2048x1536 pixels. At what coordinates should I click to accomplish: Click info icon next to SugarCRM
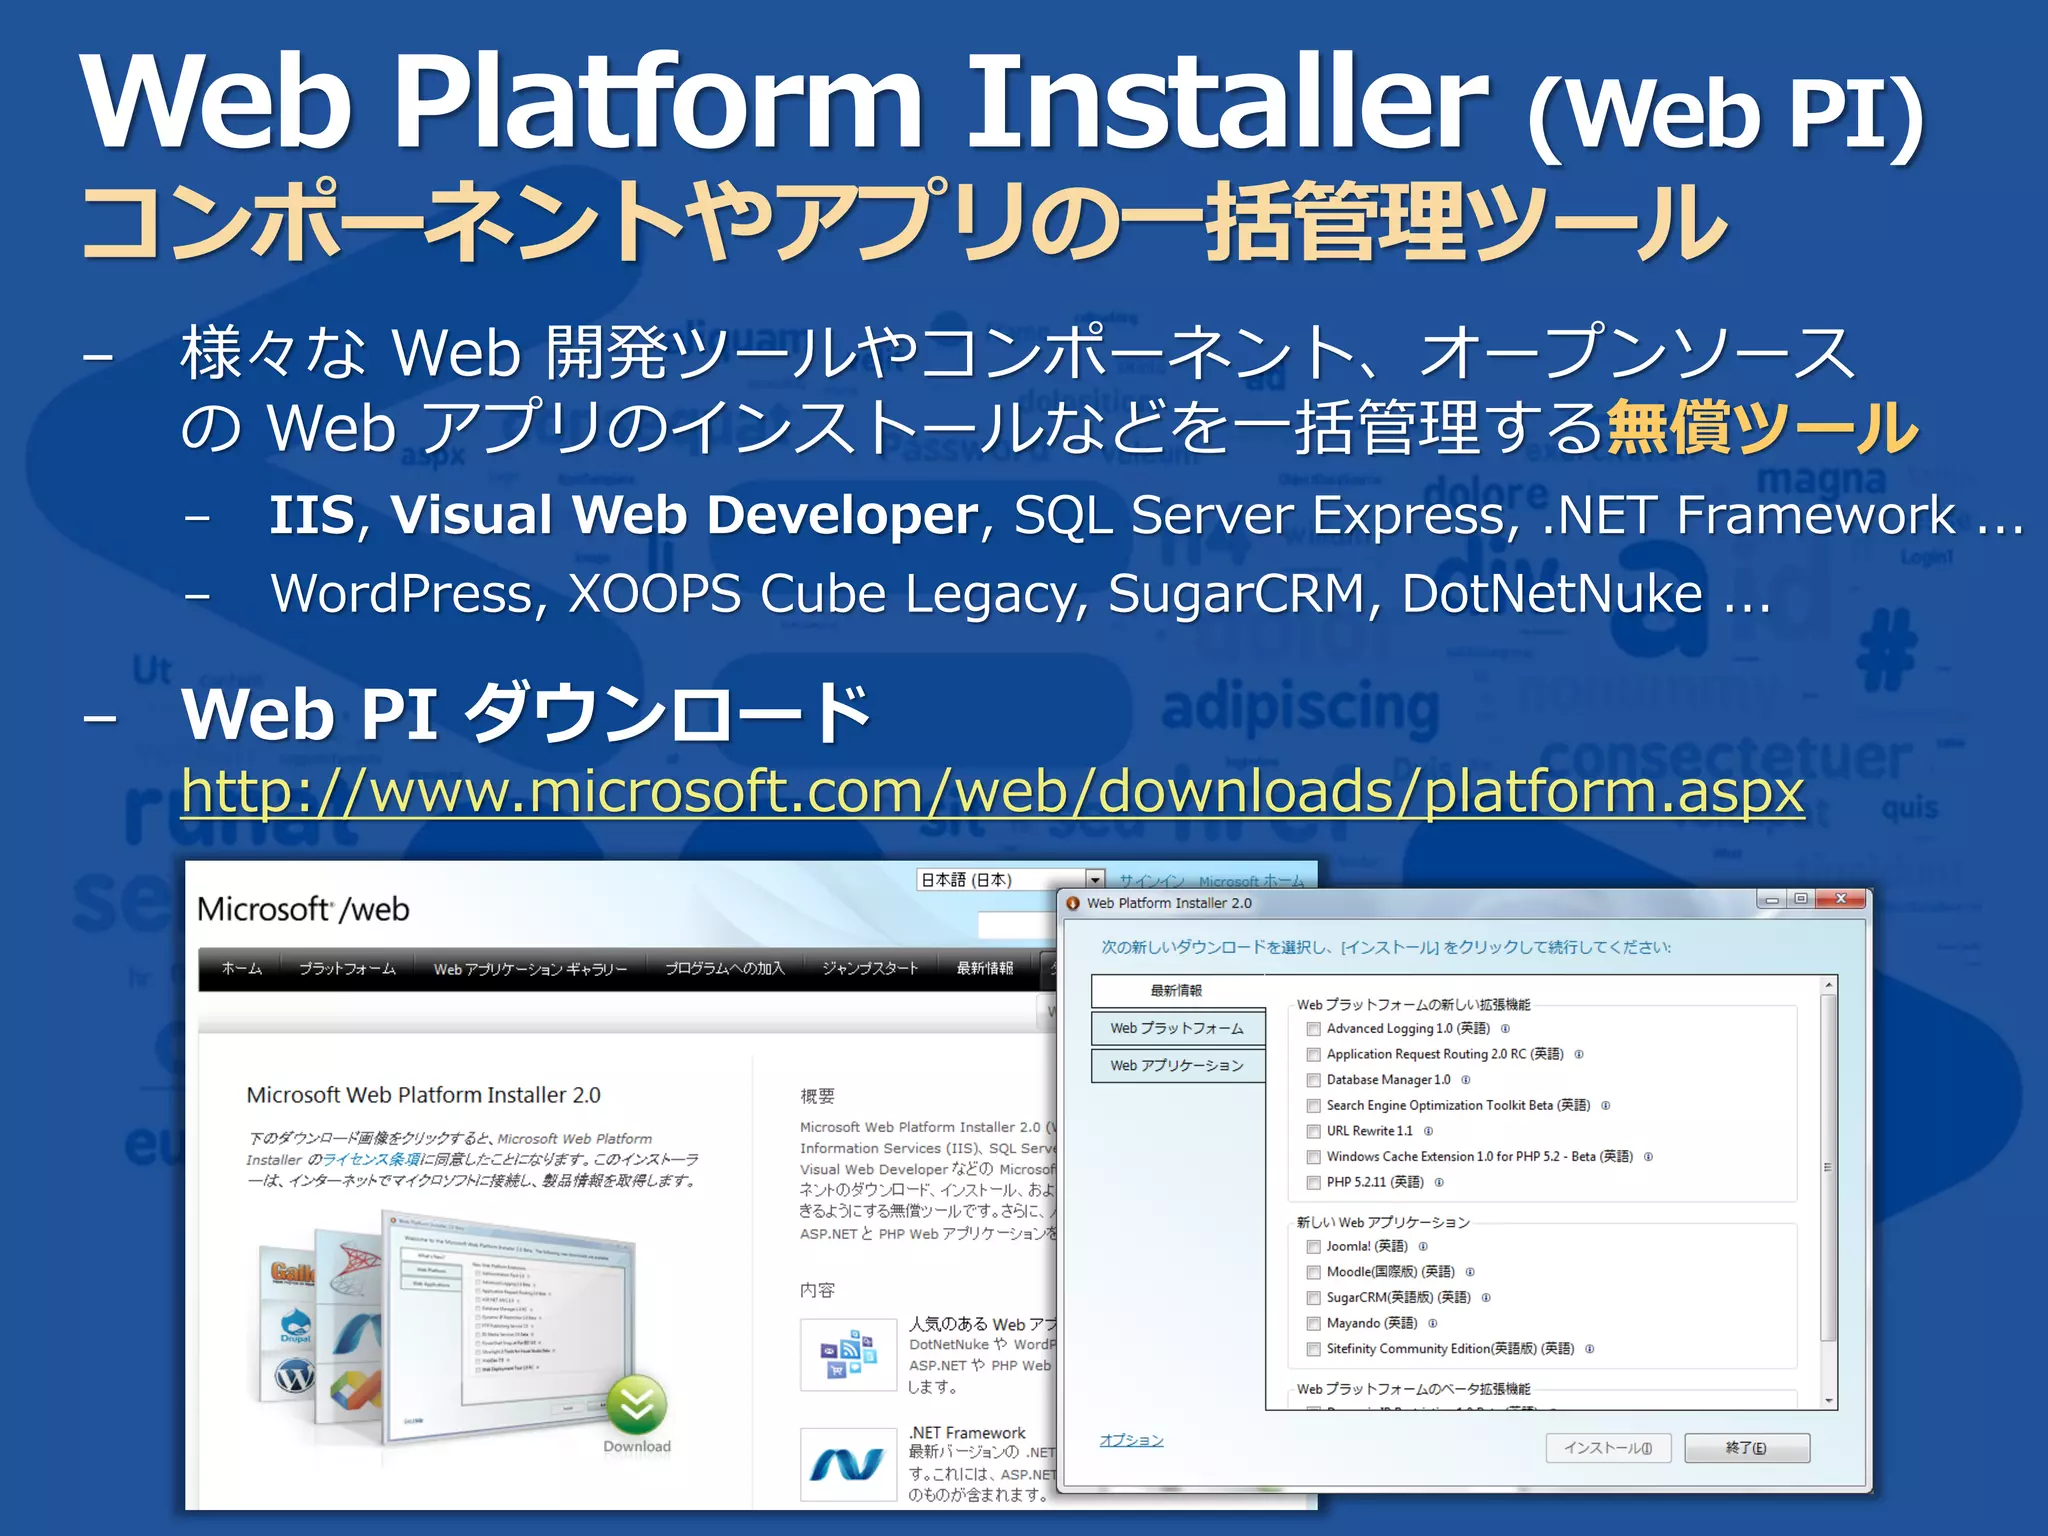[1486, 1298]
